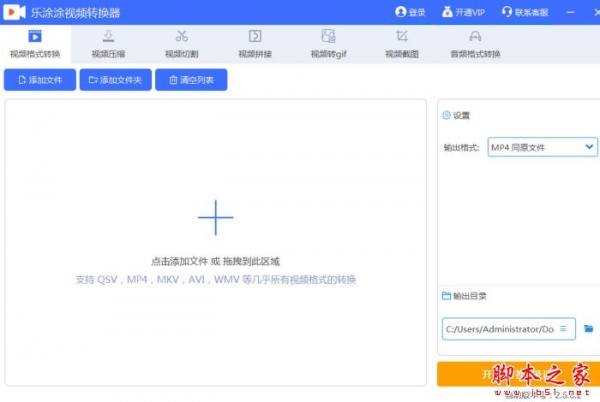Click the 清空列表 button
The width and height of the screenshot is (600, 402).
click(191, 80)
